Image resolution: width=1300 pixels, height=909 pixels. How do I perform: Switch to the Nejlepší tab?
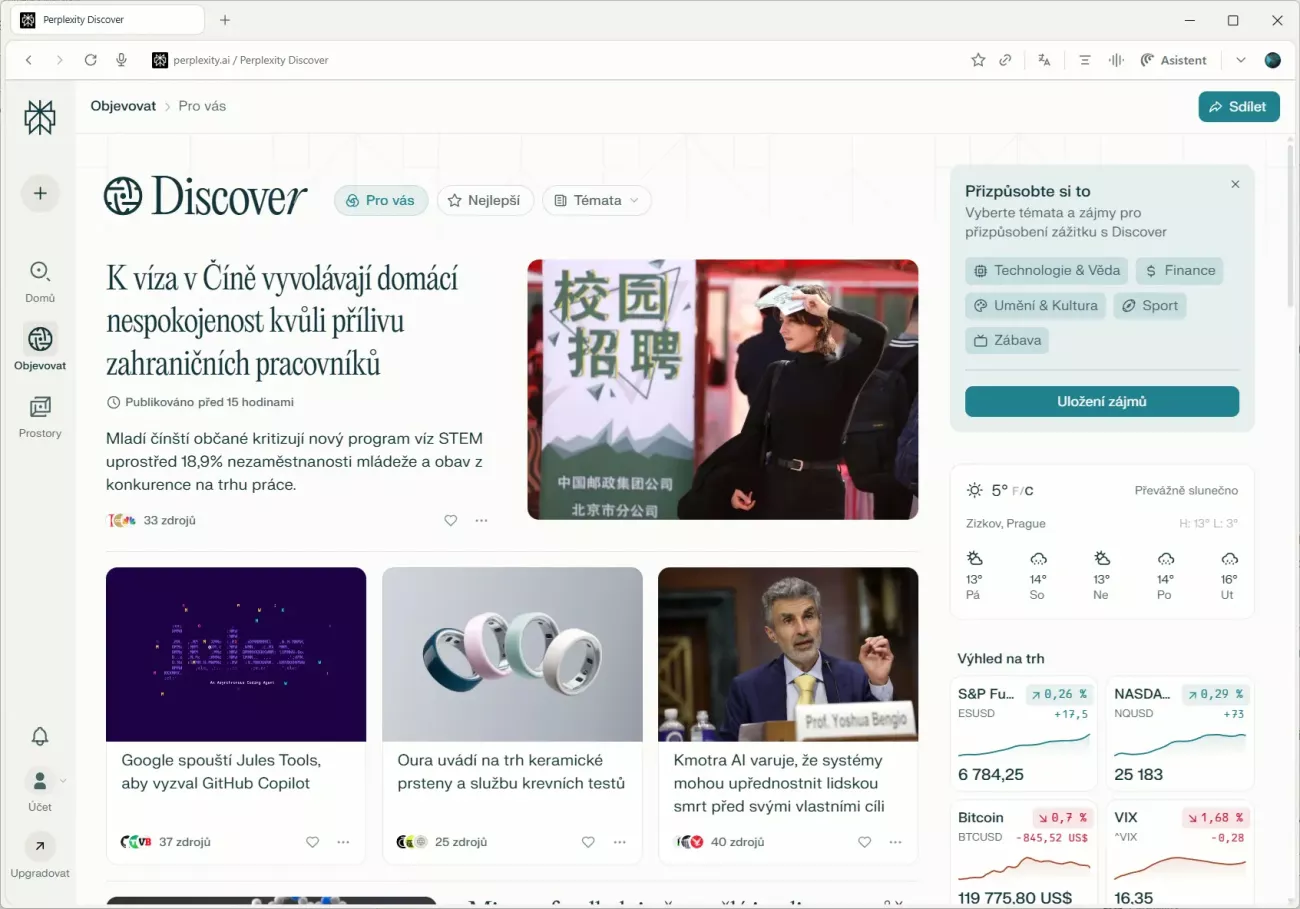tap(485, 200)
